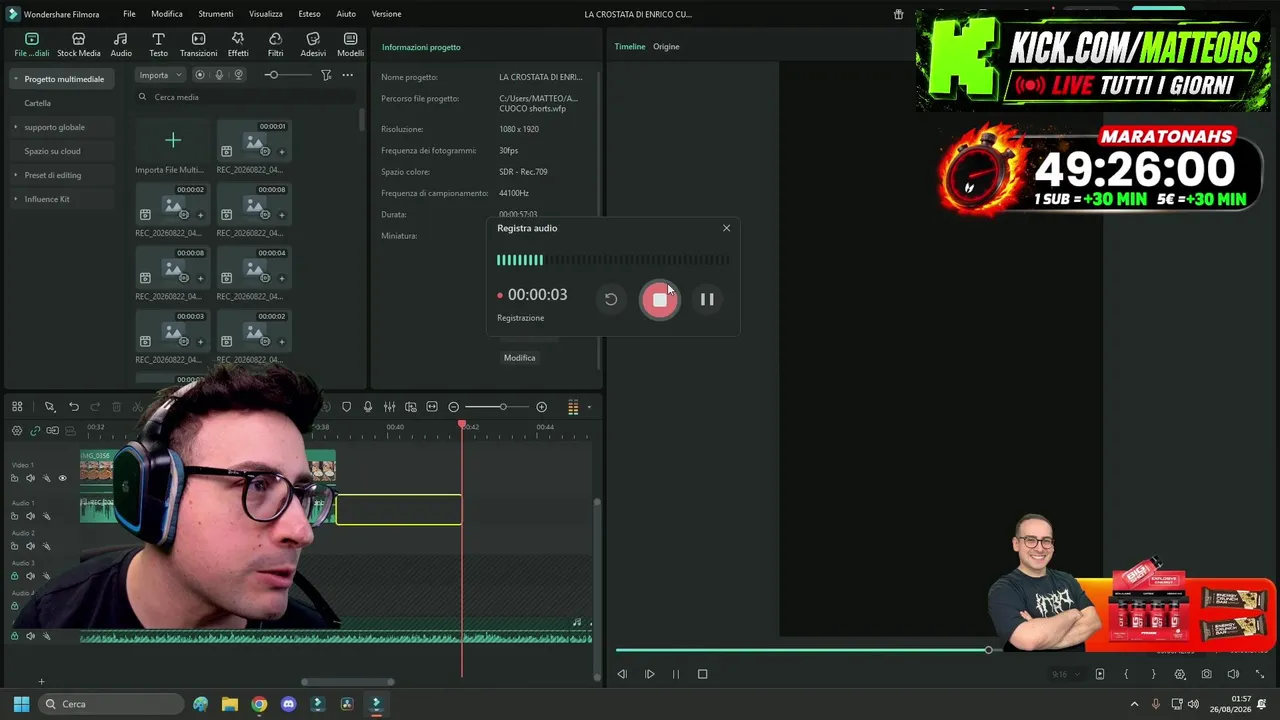
Task: Open Spazio su cloud
Action: (x=52, y=151)
